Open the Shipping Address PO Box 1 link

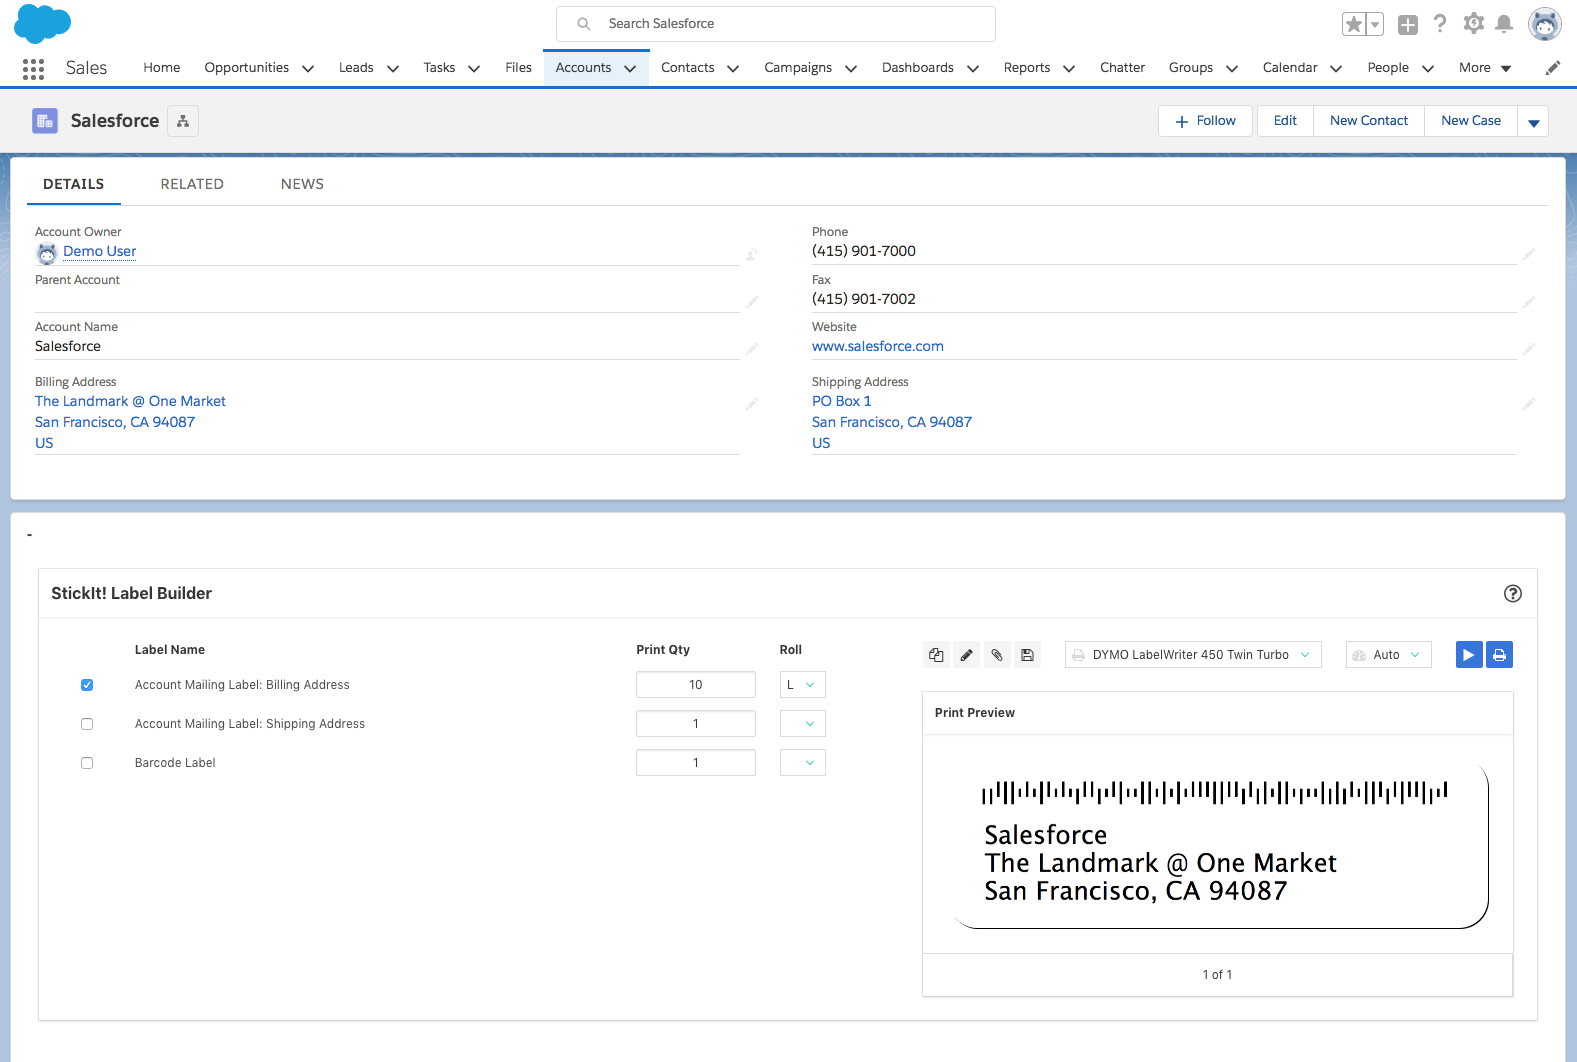pyautogui.click(x=842, y=401)
